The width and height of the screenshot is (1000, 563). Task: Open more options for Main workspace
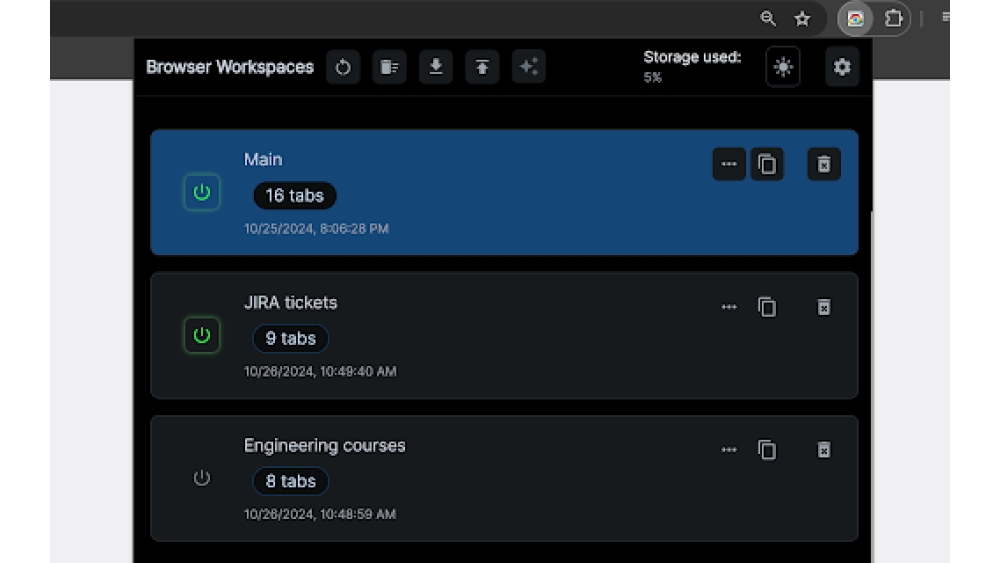pyautogui.click(x=729, y=165)
